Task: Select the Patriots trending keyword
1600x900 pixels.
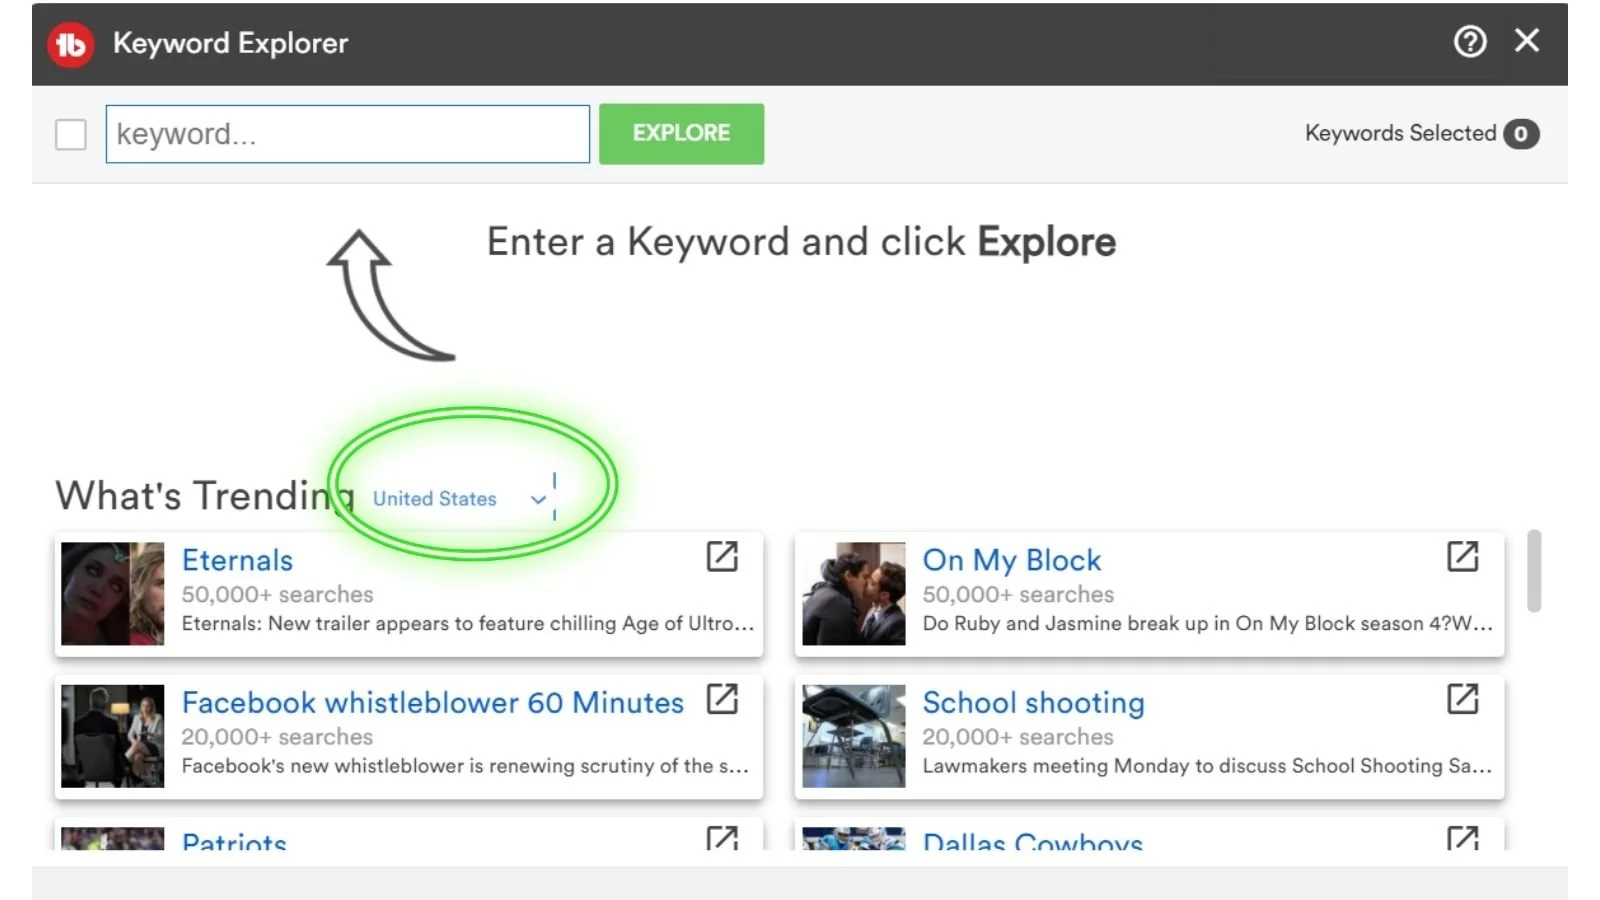Action: point(234,841)
